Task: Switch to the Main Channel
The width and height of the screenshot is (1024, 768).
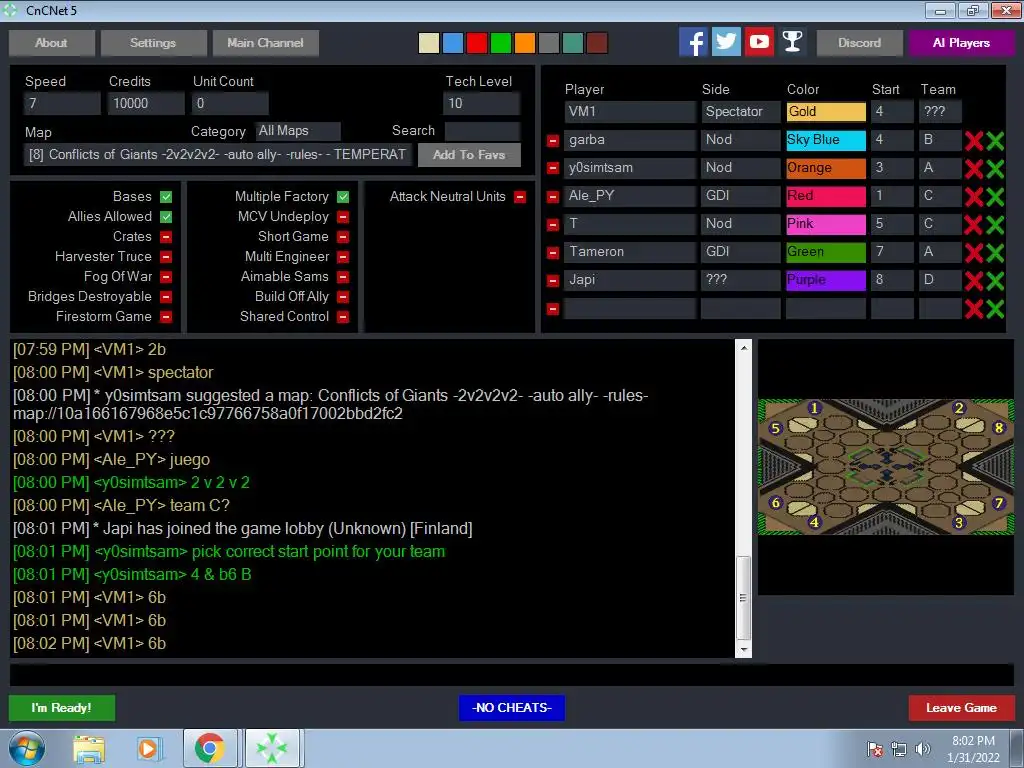Action: [266, 43]
